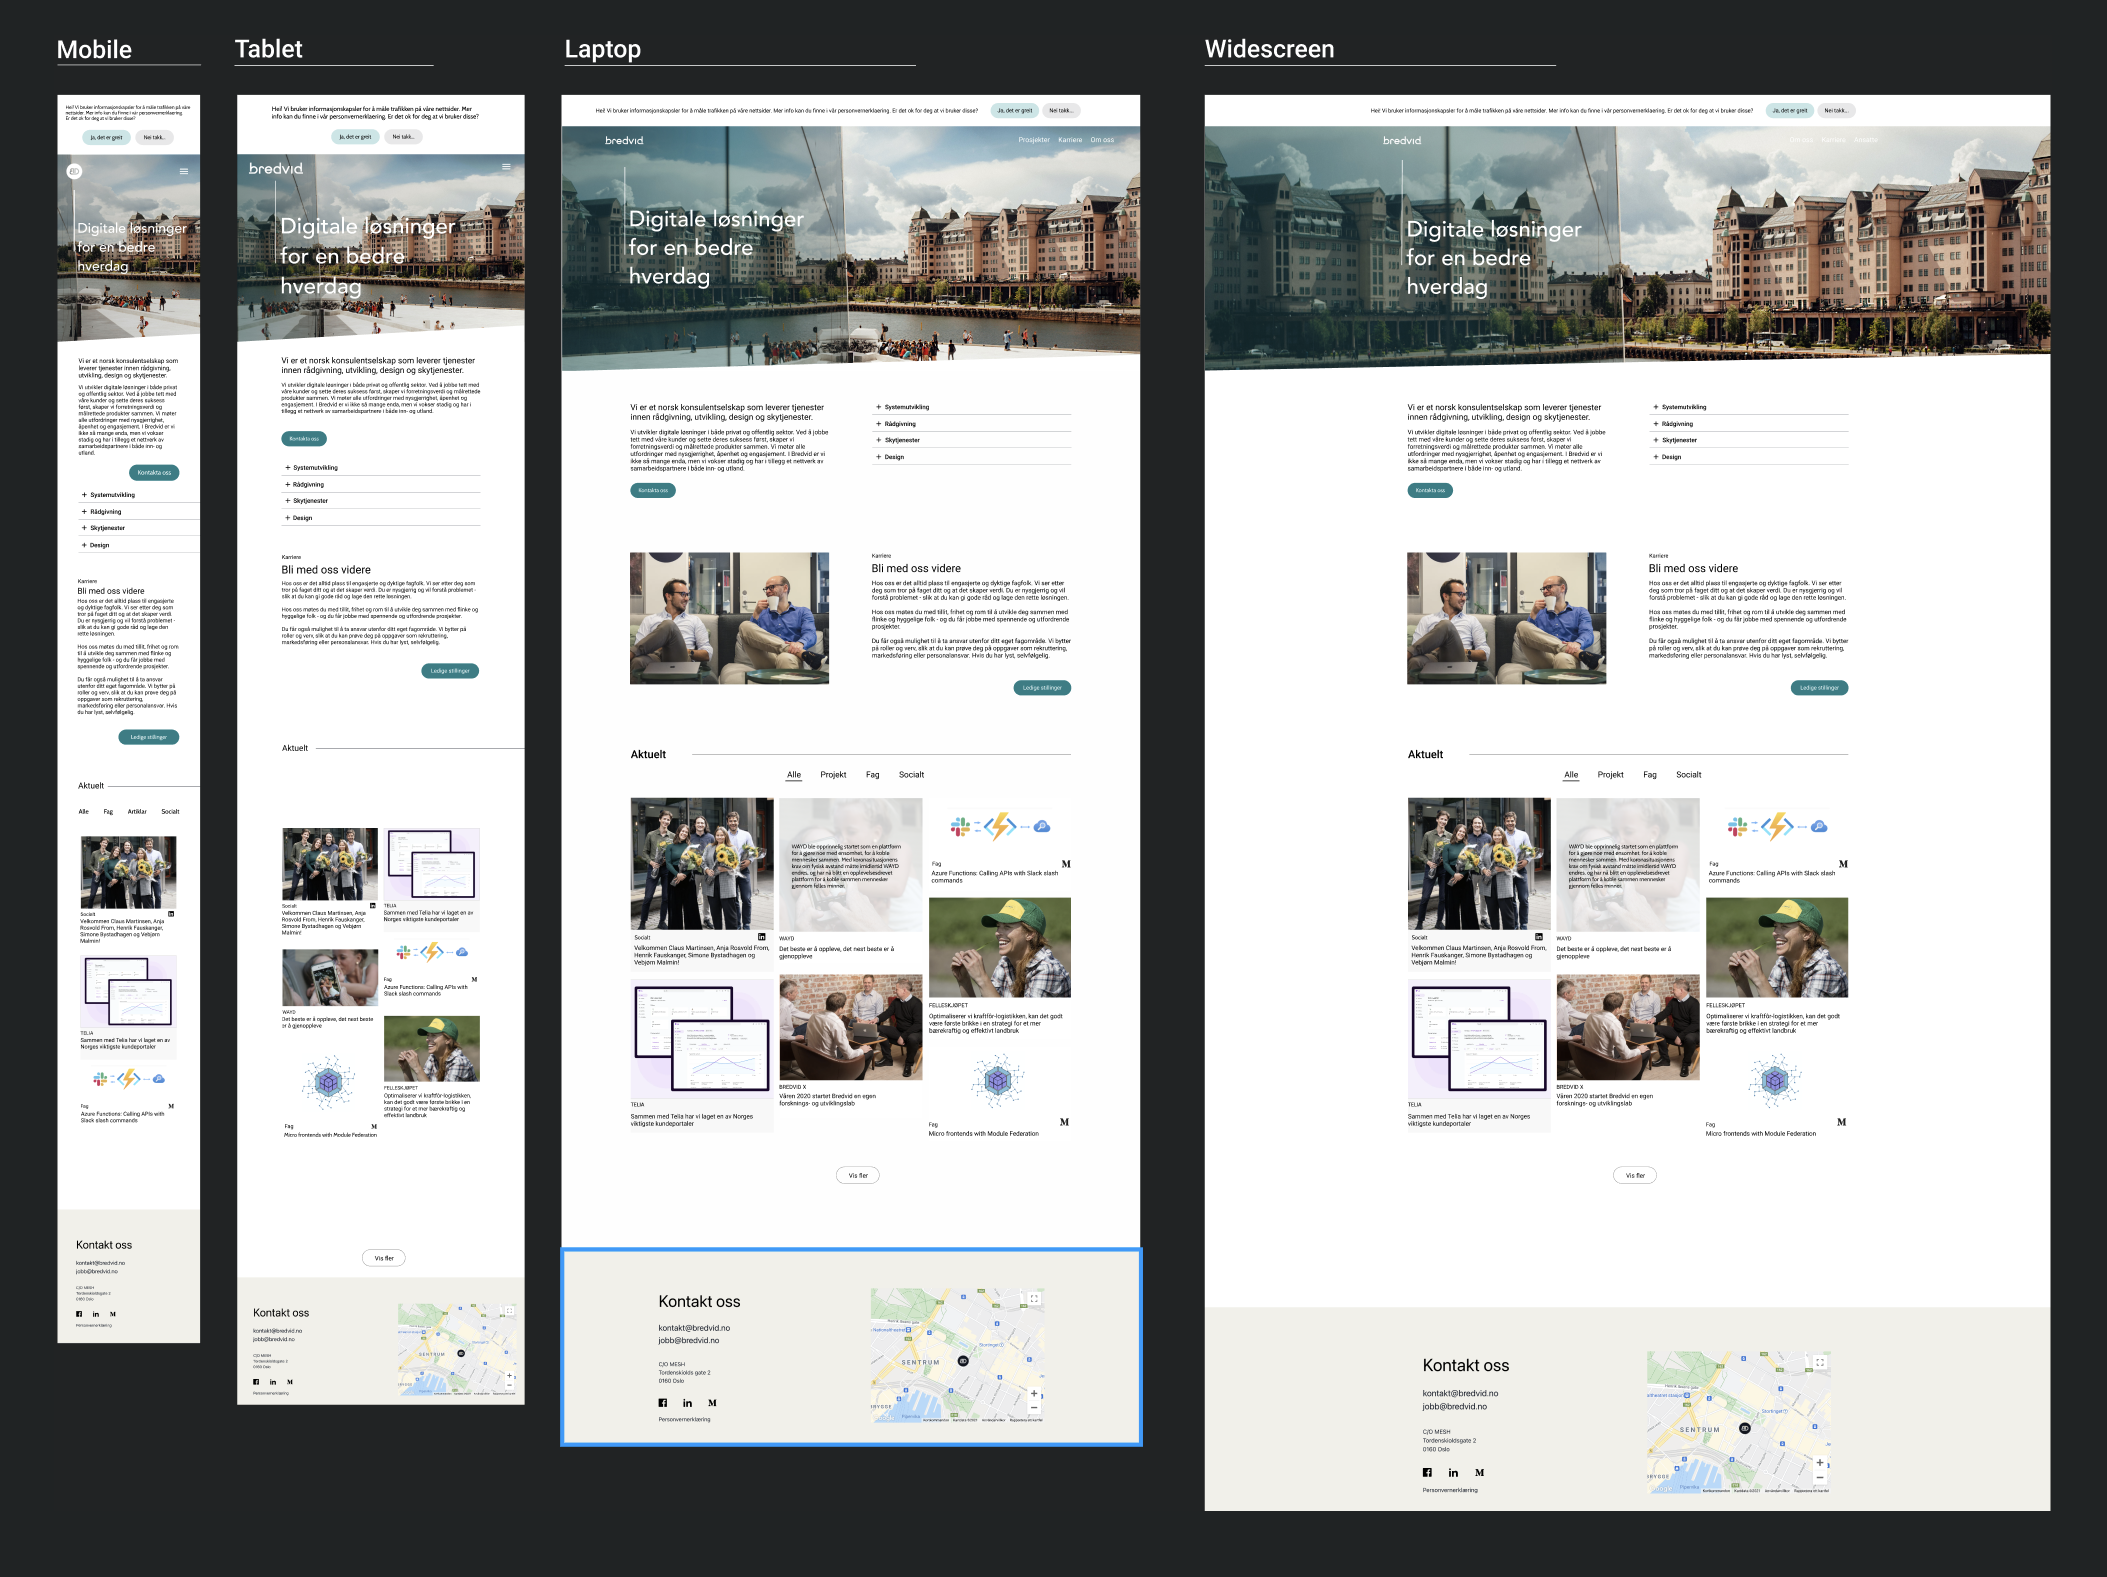Expand Design accordion in Tablet frame
Image resolution: width=2107 pixels, height=1577 pixels.
coord(381,518)
